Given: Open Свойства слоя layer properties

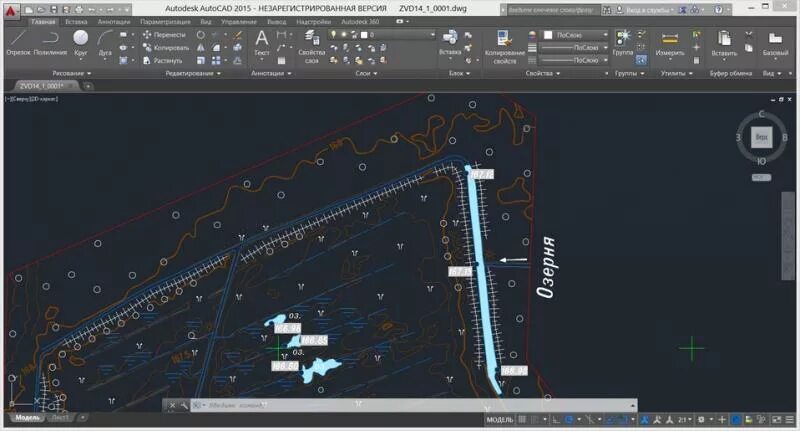Looking at the screenshot, I should tap(311, 46).
